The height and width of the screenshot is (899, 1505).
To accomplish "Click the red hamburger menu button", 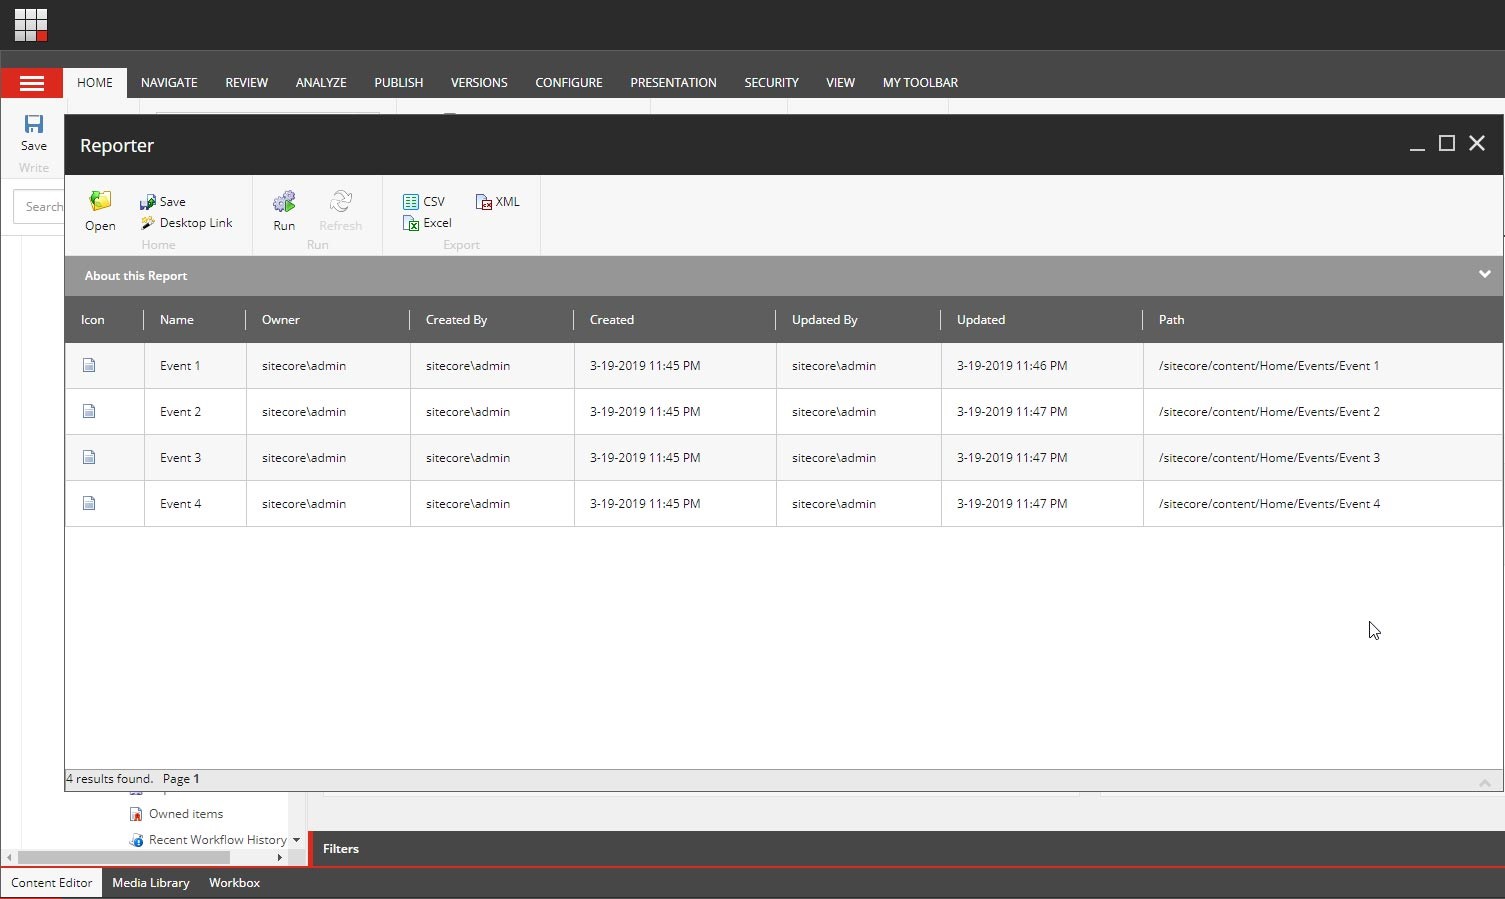I will (32, 83).
